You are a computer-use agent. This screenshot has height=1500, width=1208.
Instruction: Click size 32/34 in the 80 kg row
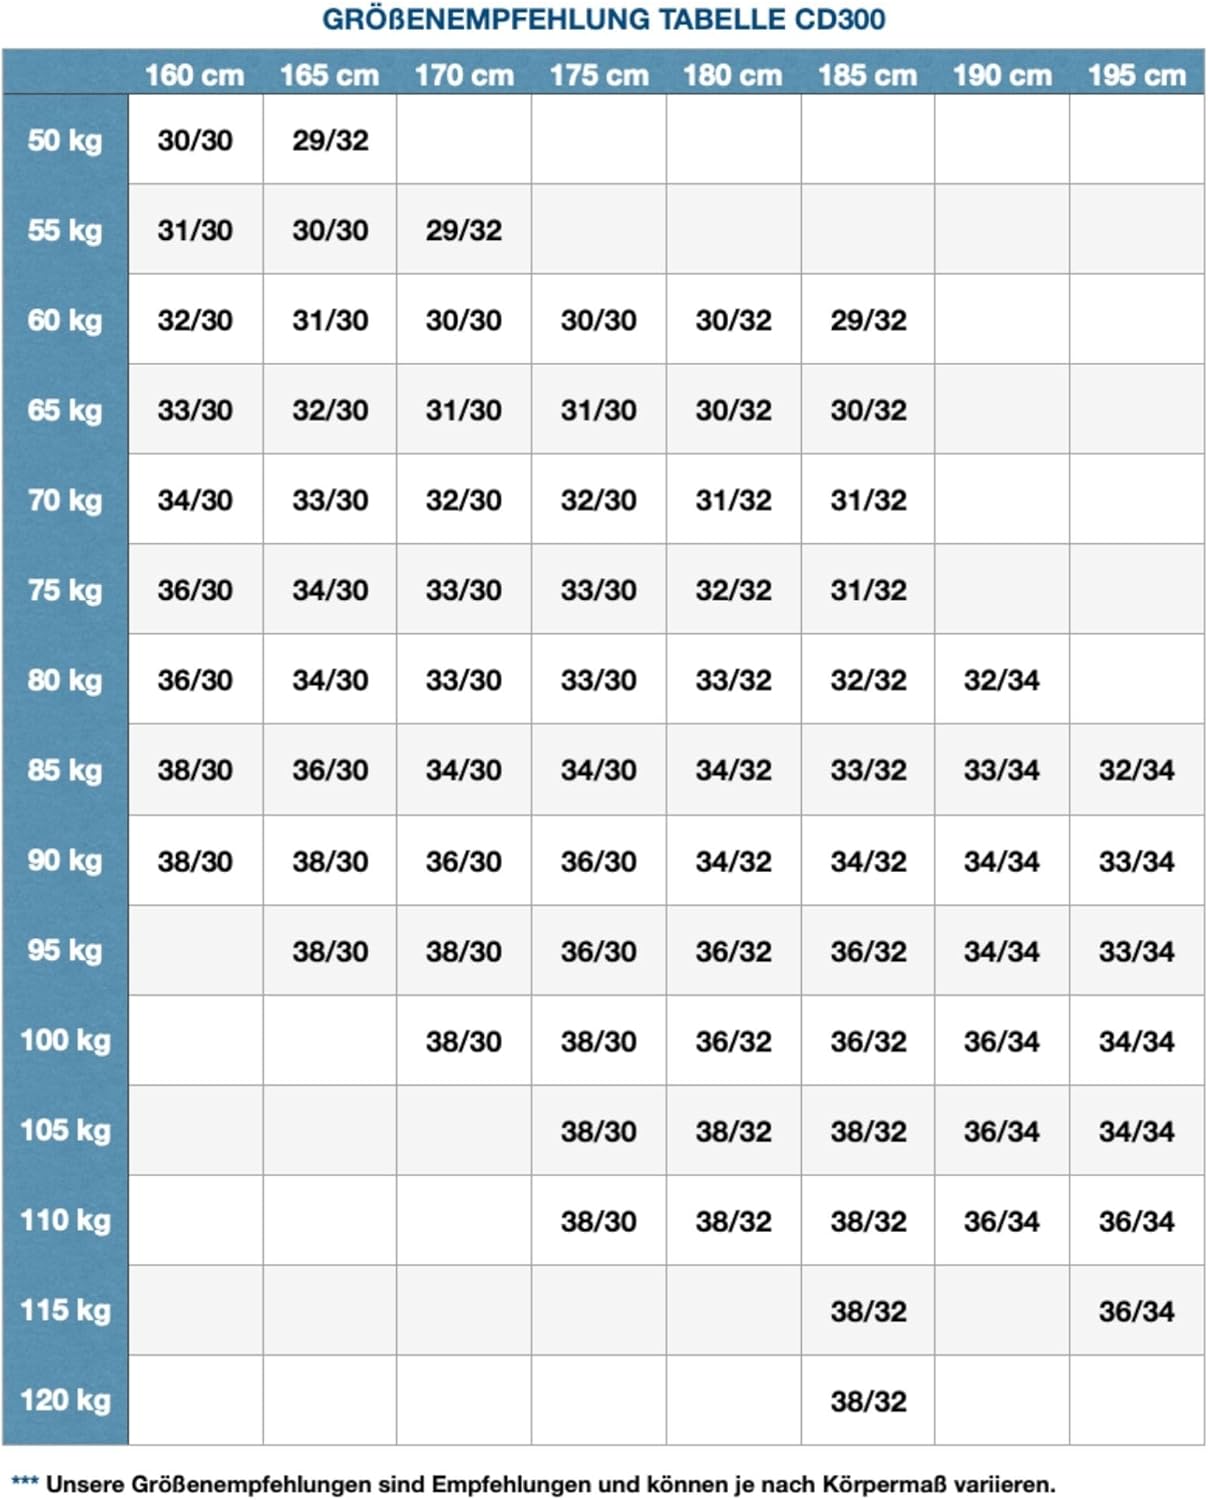tap(1002, 680)
